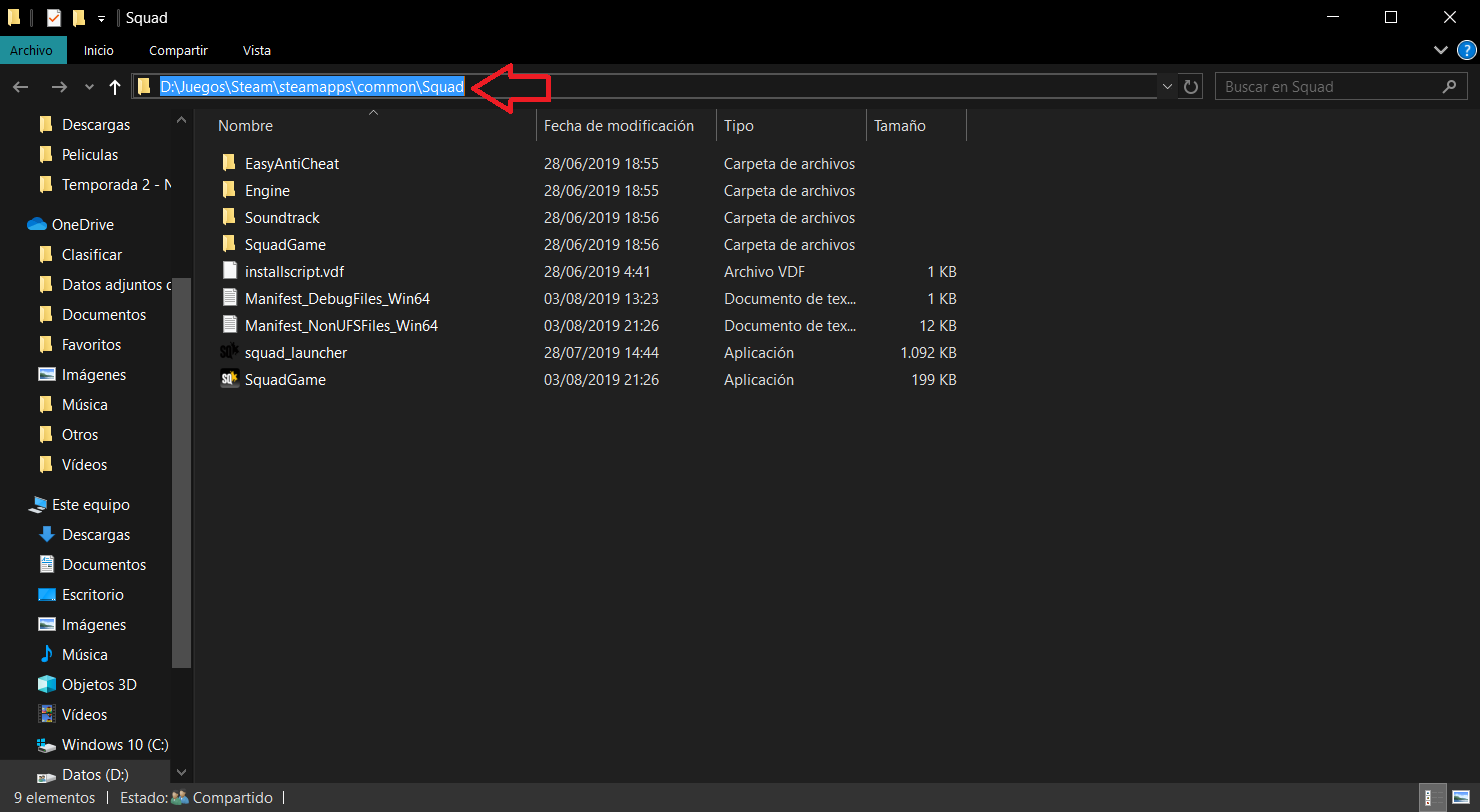Select the 199 KB SquadGame application icon
The width and height of the screenshot is (1480, 812).
229,379
